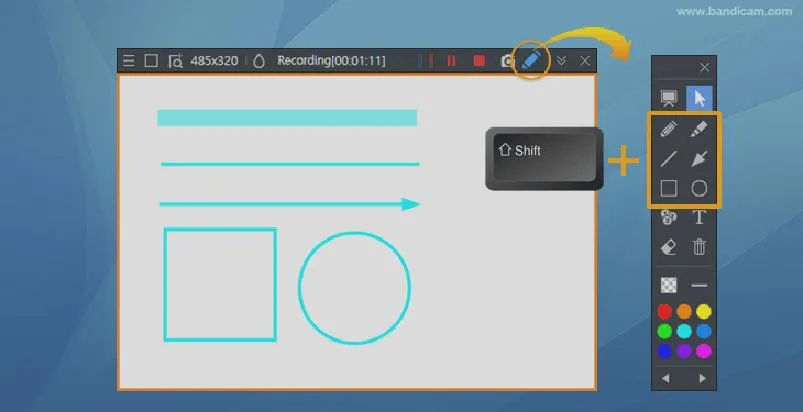Pick the Text tool
This screenshot has height=412, width=803.
pos(699,218)
